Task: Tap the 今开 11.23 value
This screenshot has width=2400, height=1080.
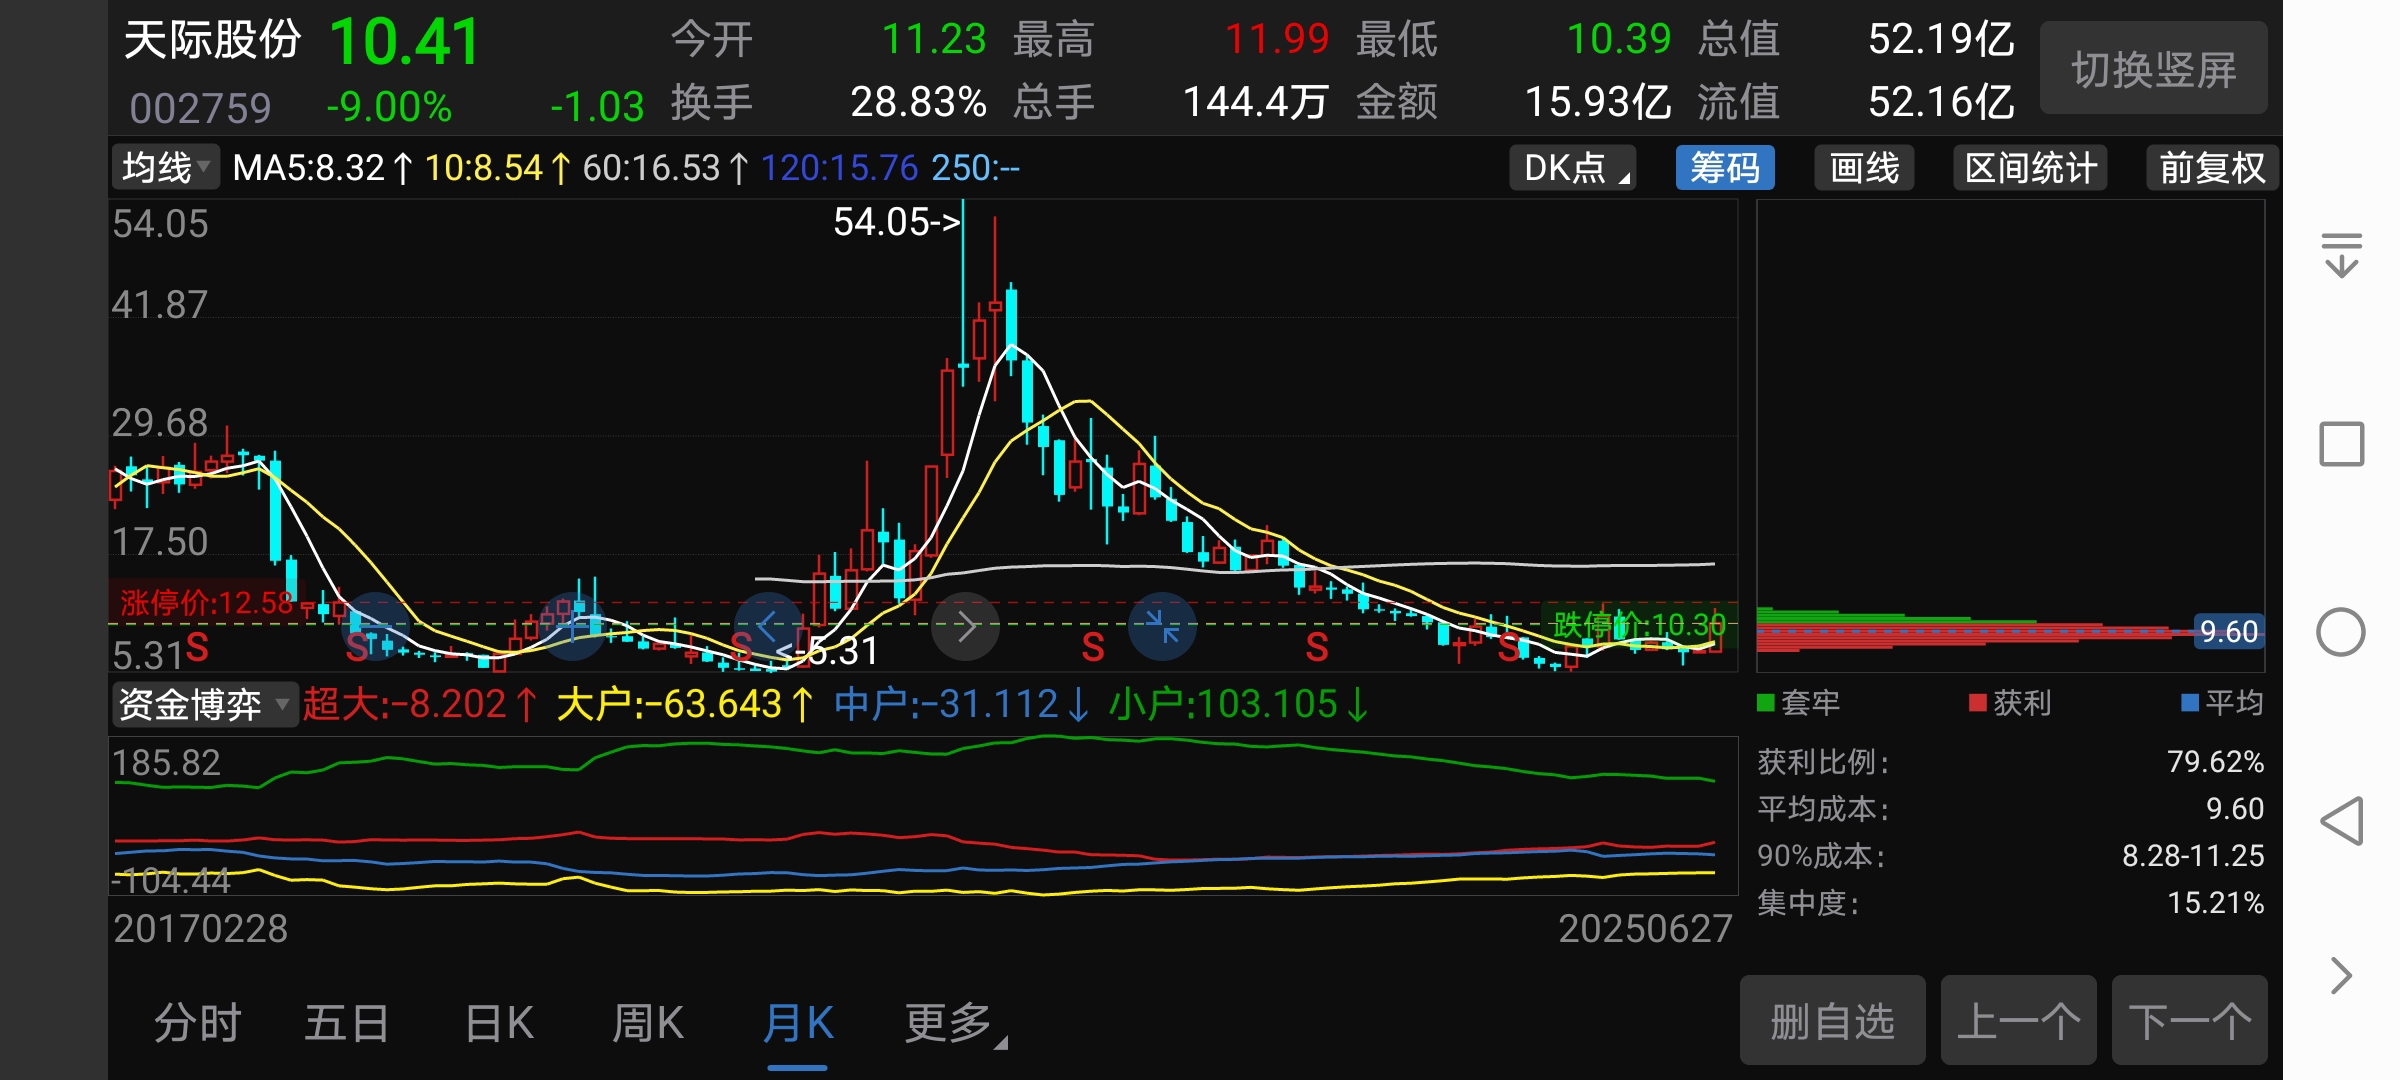Action: (933, 39)
